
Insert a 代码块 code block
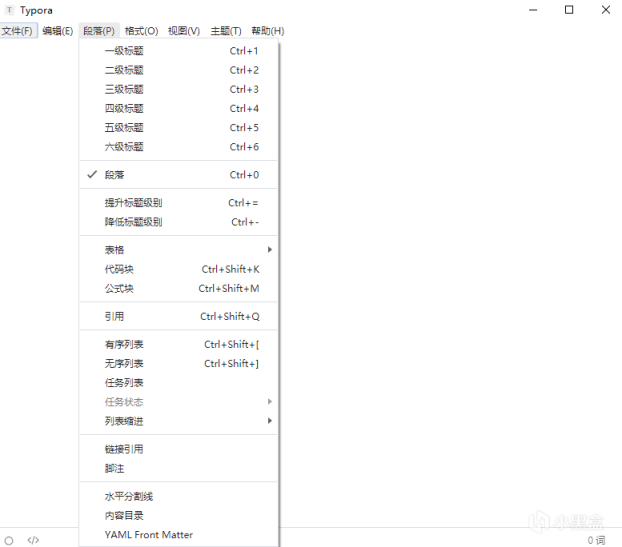(179, 269)
